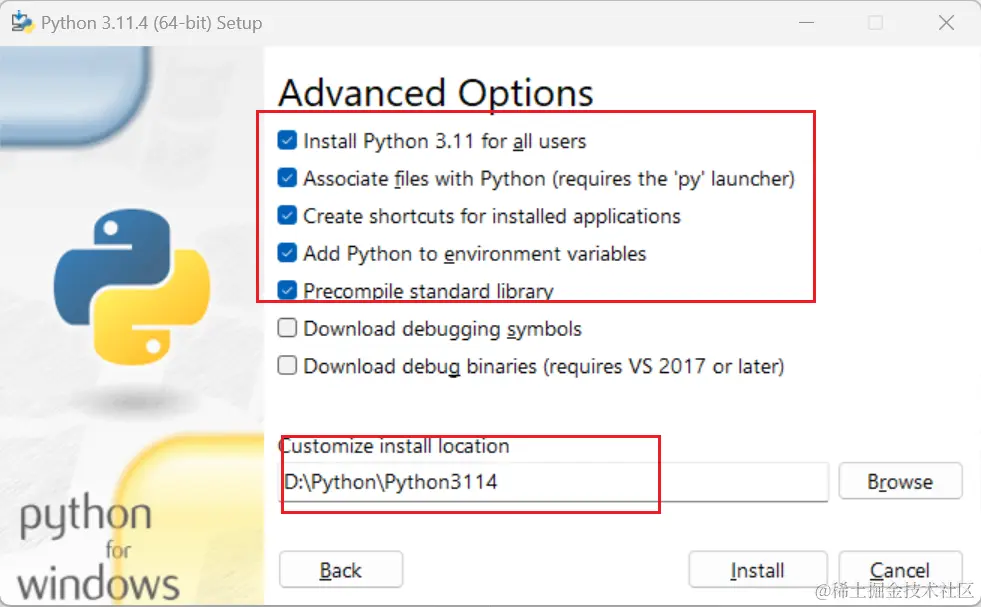Enable Download debugging symbols checkbox
Viewport: 981px width, 607px height.
(287, 328)
